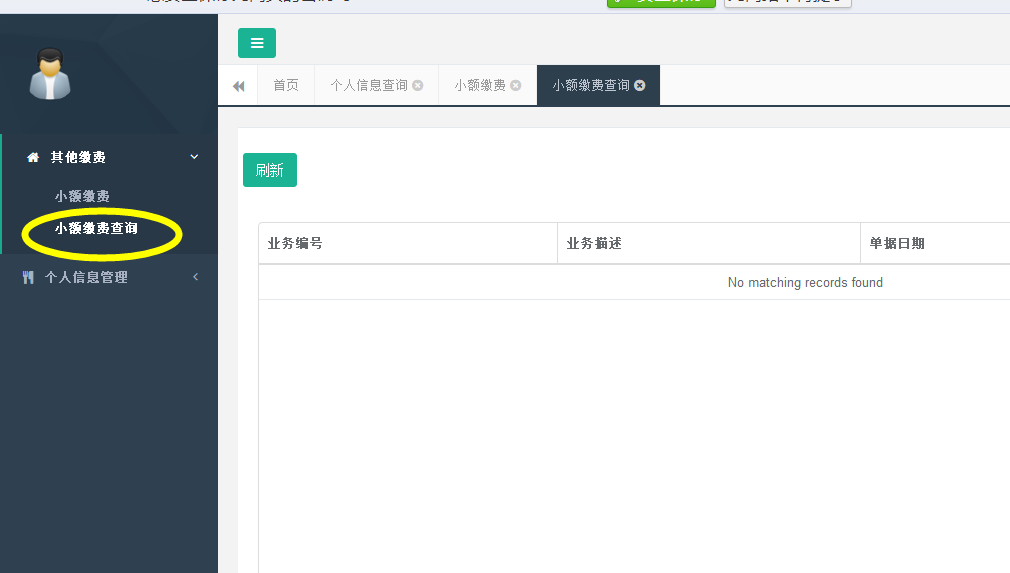Click the home icon beside 其他缴费
Viewport: 1010px width, 573px height.
pyautogui.click(x=33, y=157)
